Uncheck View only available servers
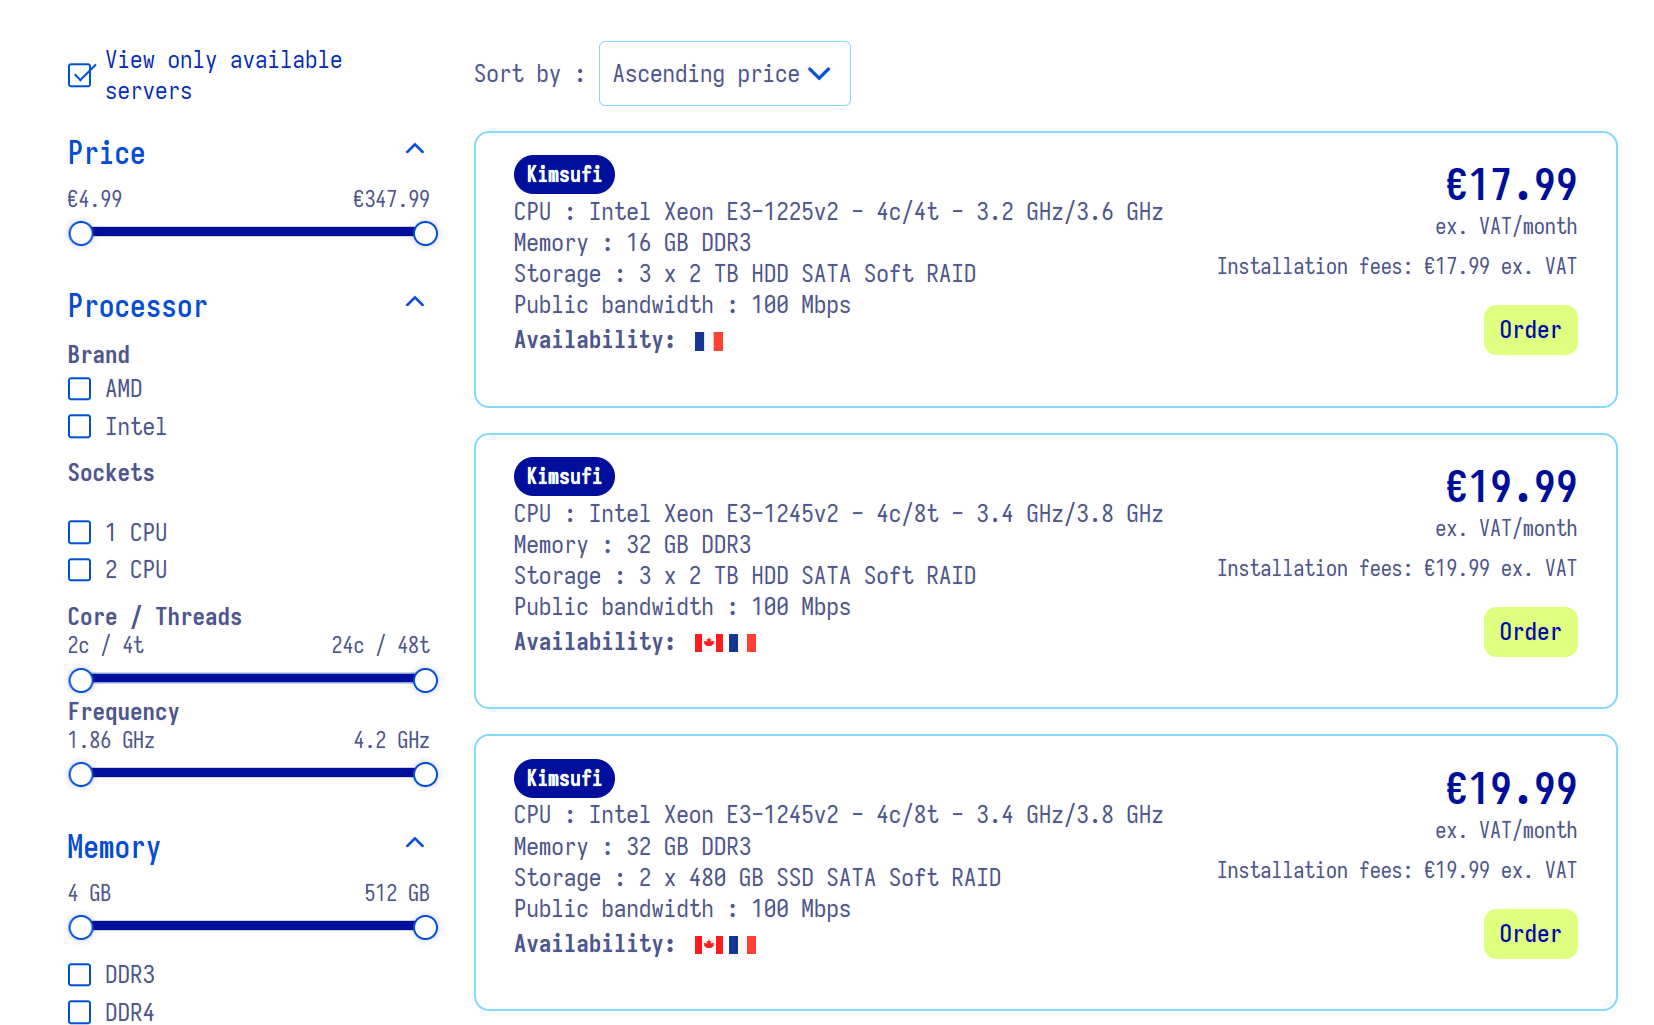This screenshot has width=1654, height=1025. pyautogui.click(x=80, y=75)
